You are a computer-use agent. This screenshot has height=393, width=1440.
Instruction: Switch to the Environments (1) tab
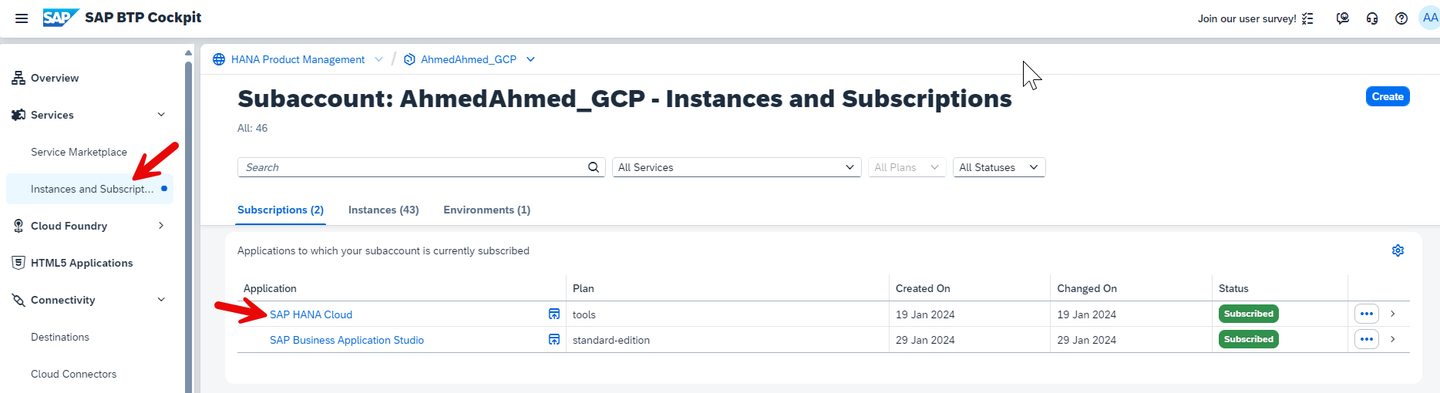487,210
